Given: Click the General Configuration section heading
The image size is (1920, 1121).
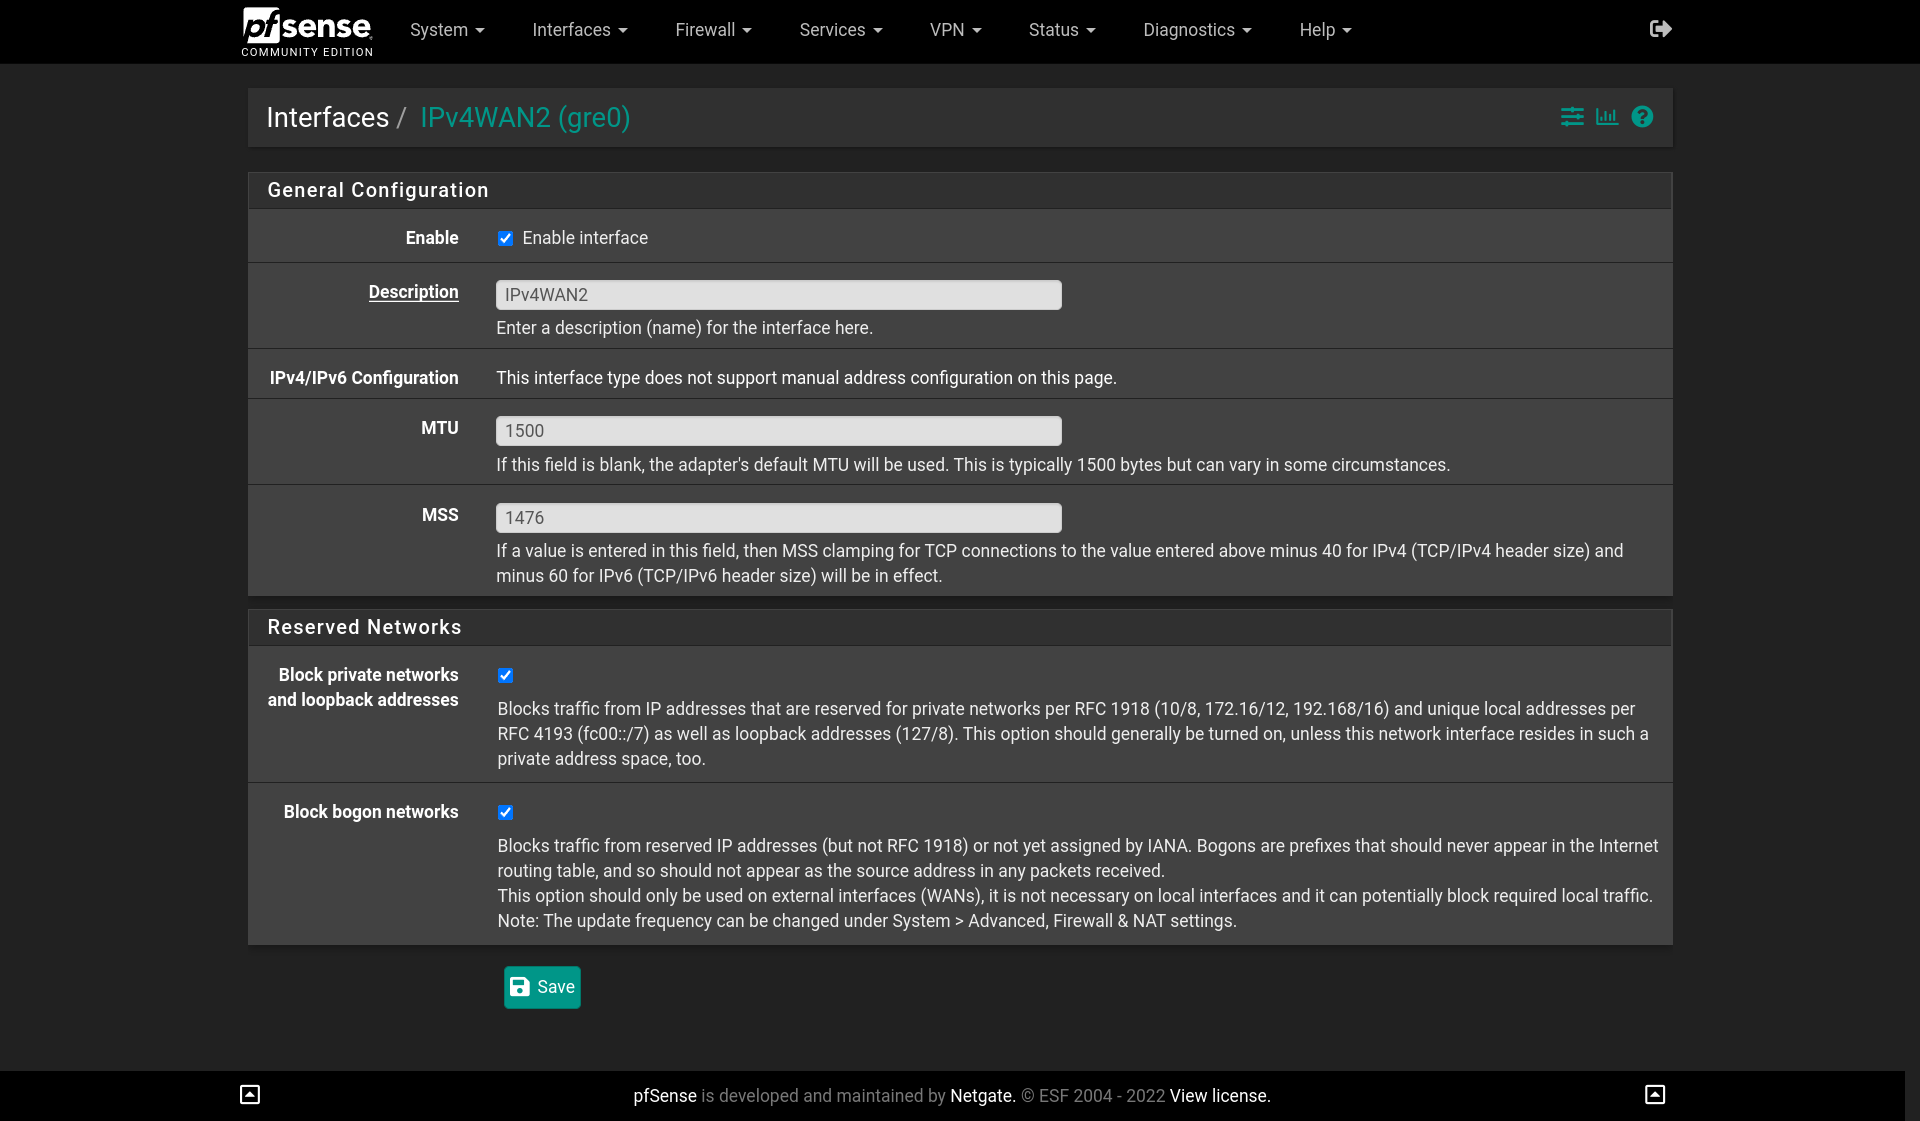Looking at the screenshot, I should click(378, 190).
